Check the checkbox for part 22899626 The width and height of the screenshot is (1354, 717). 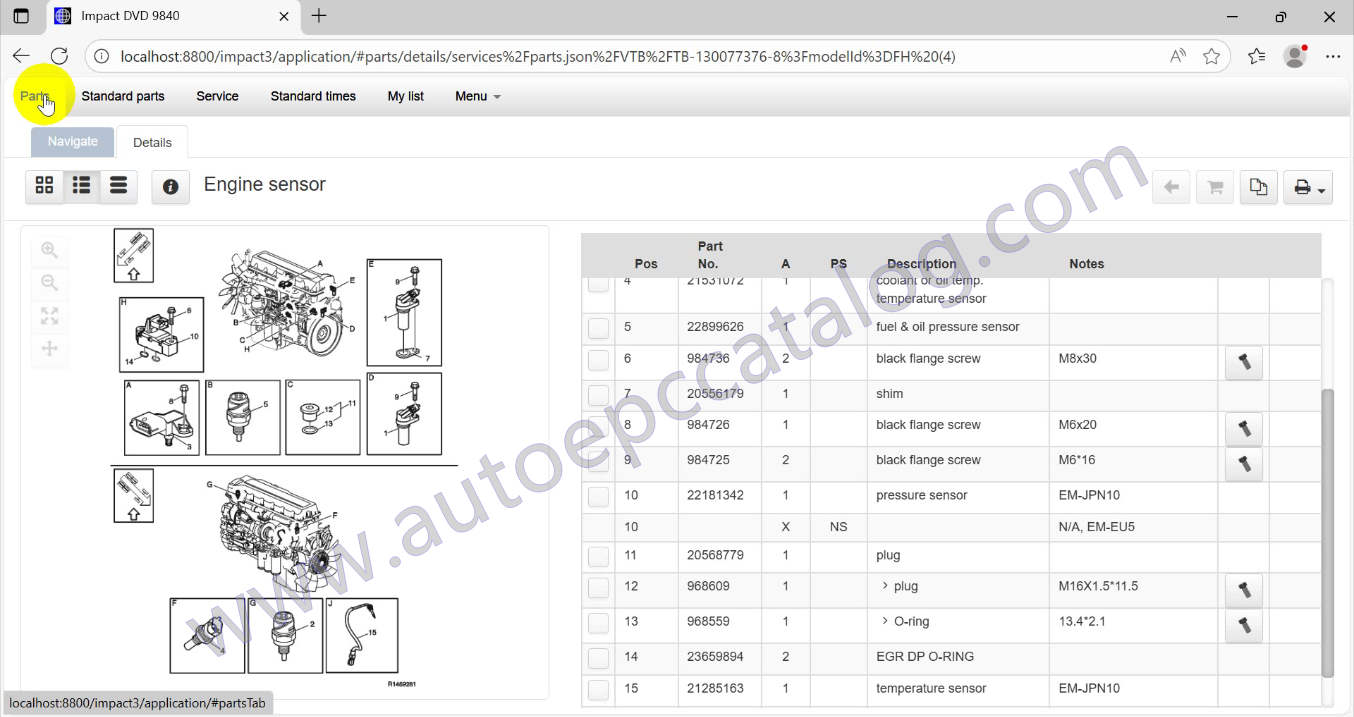click(x=597, y=327)
